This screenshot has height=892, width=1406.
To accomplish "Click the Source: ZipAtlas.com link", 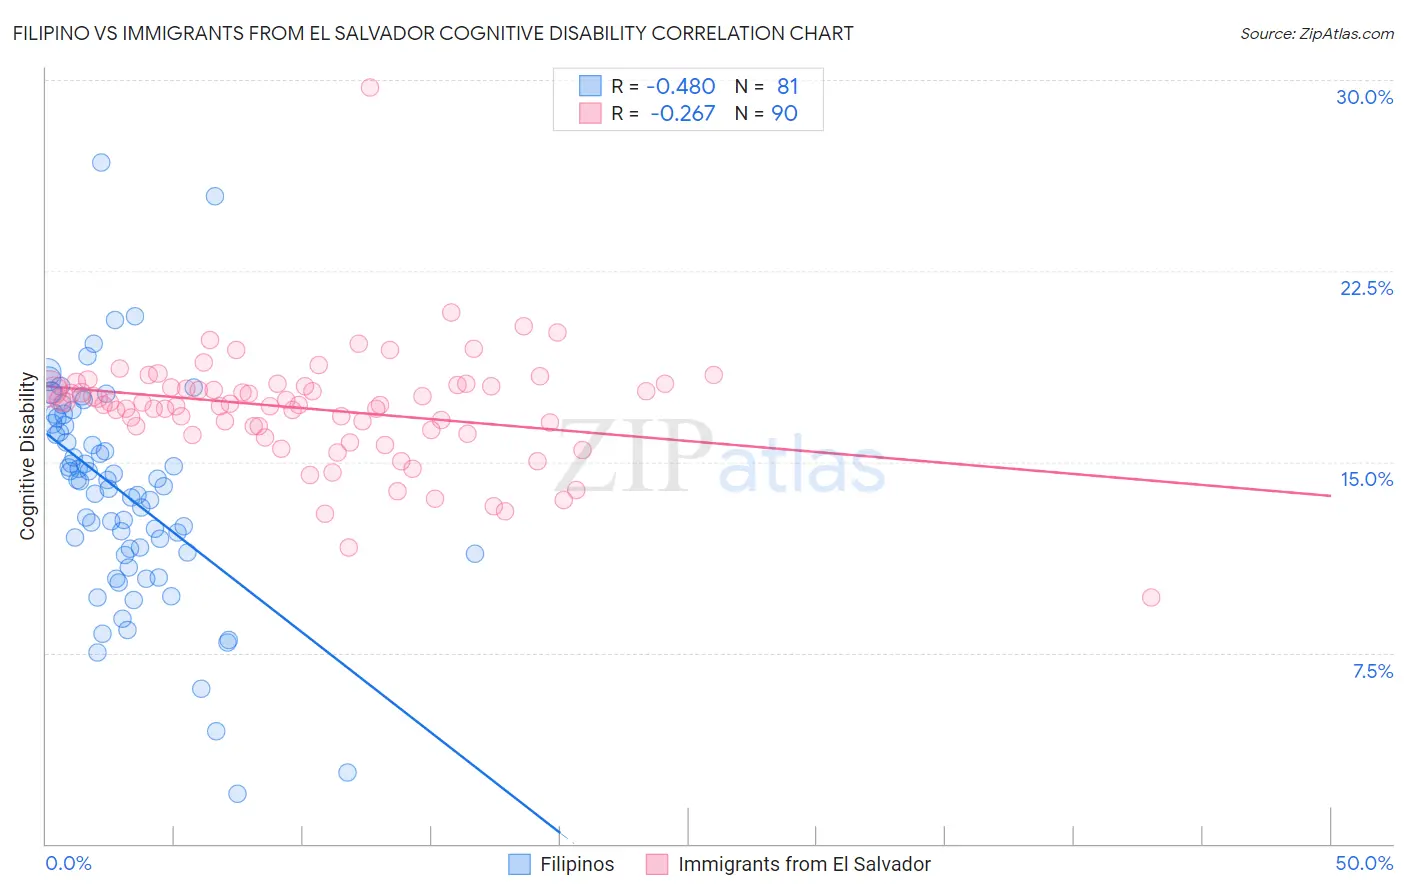I will pos(1317,33).
